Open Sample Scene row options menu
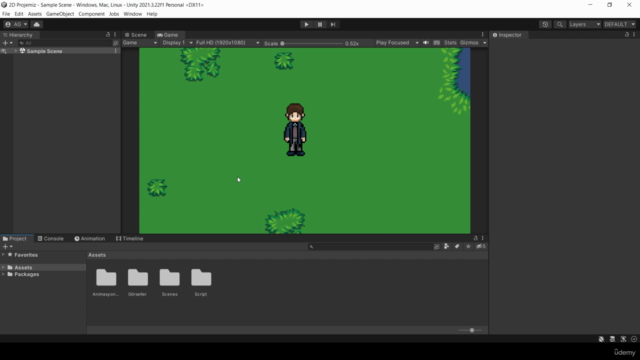The height and width of the screenshot is (360, 640). tap(116, 51)
